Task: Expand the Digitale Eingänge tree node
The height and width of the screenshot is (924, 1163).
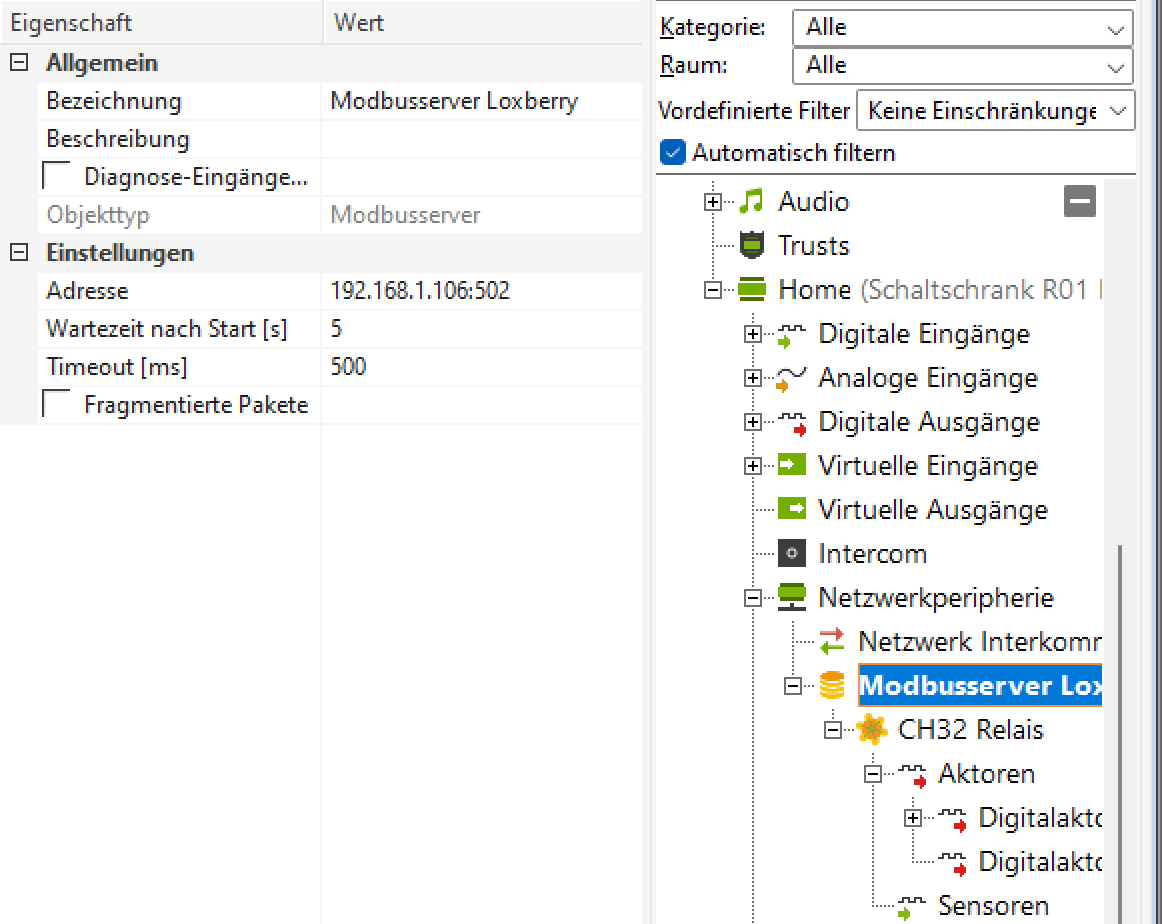Action: click(752, 335)
